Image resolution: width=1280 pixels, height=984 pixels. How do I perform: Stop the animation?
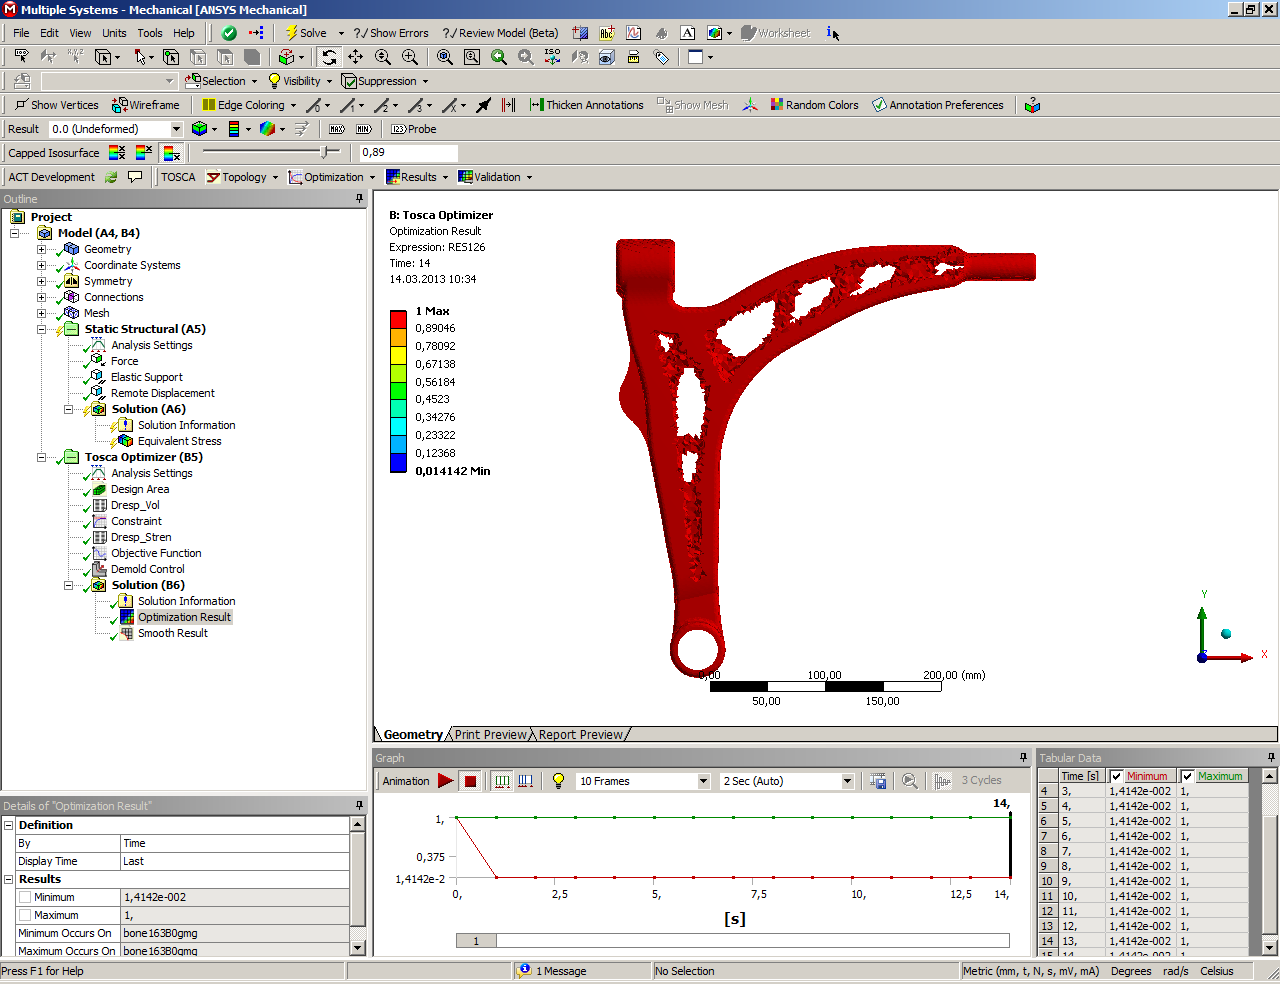[x=471, y=781]
